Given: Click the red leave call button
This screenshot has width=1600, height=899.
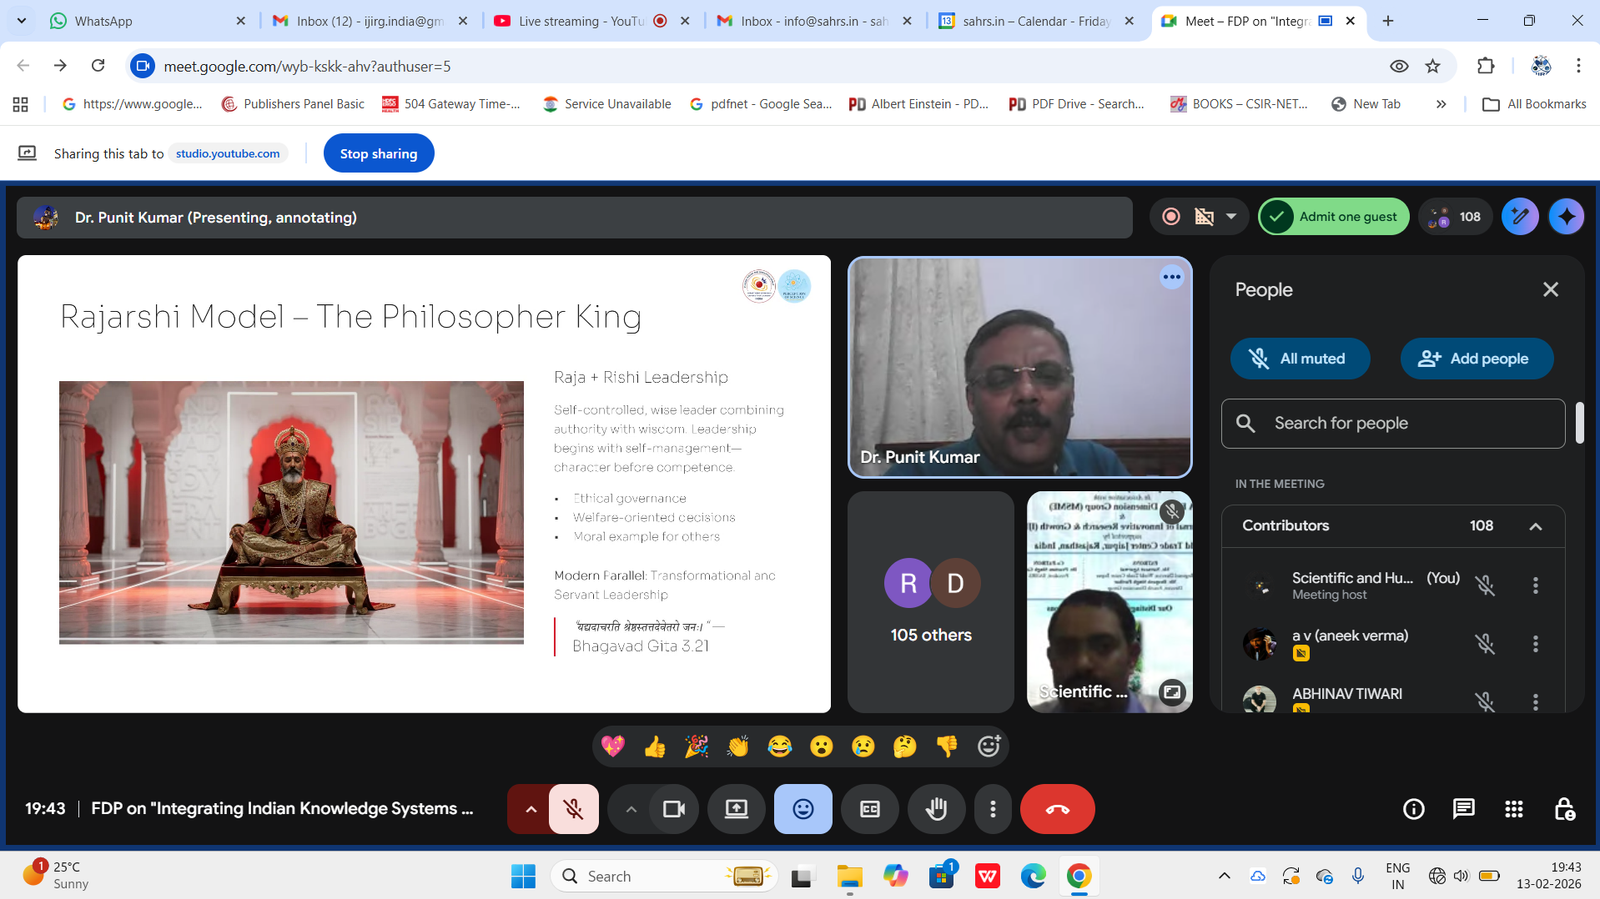Looking at the screenshot, I should (1057, 809).
